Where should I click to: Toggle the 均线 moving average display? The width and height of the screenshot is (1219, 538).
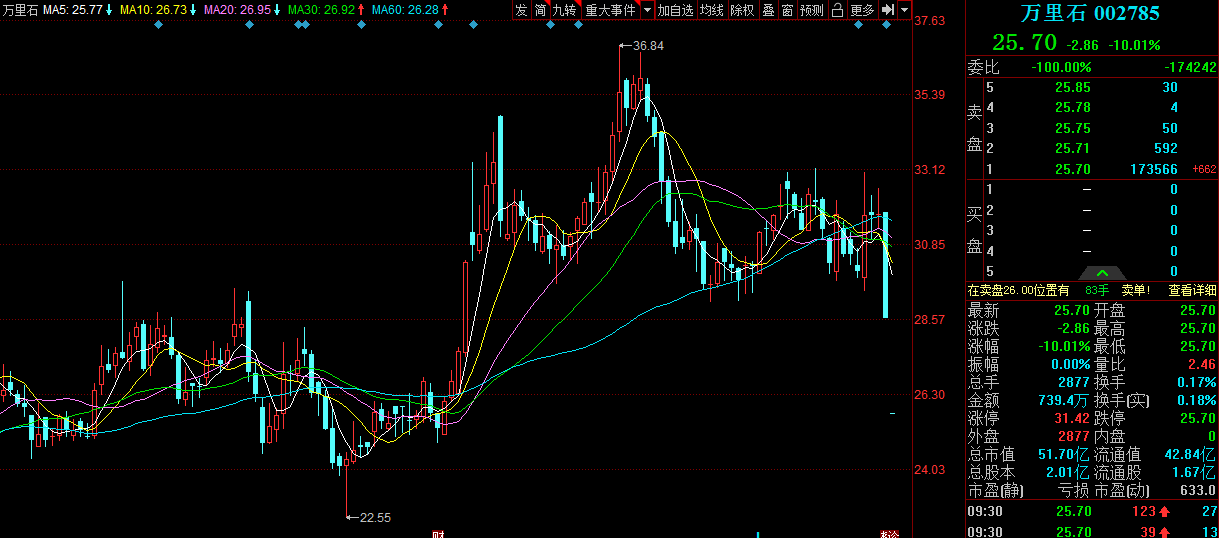[711, 10]
